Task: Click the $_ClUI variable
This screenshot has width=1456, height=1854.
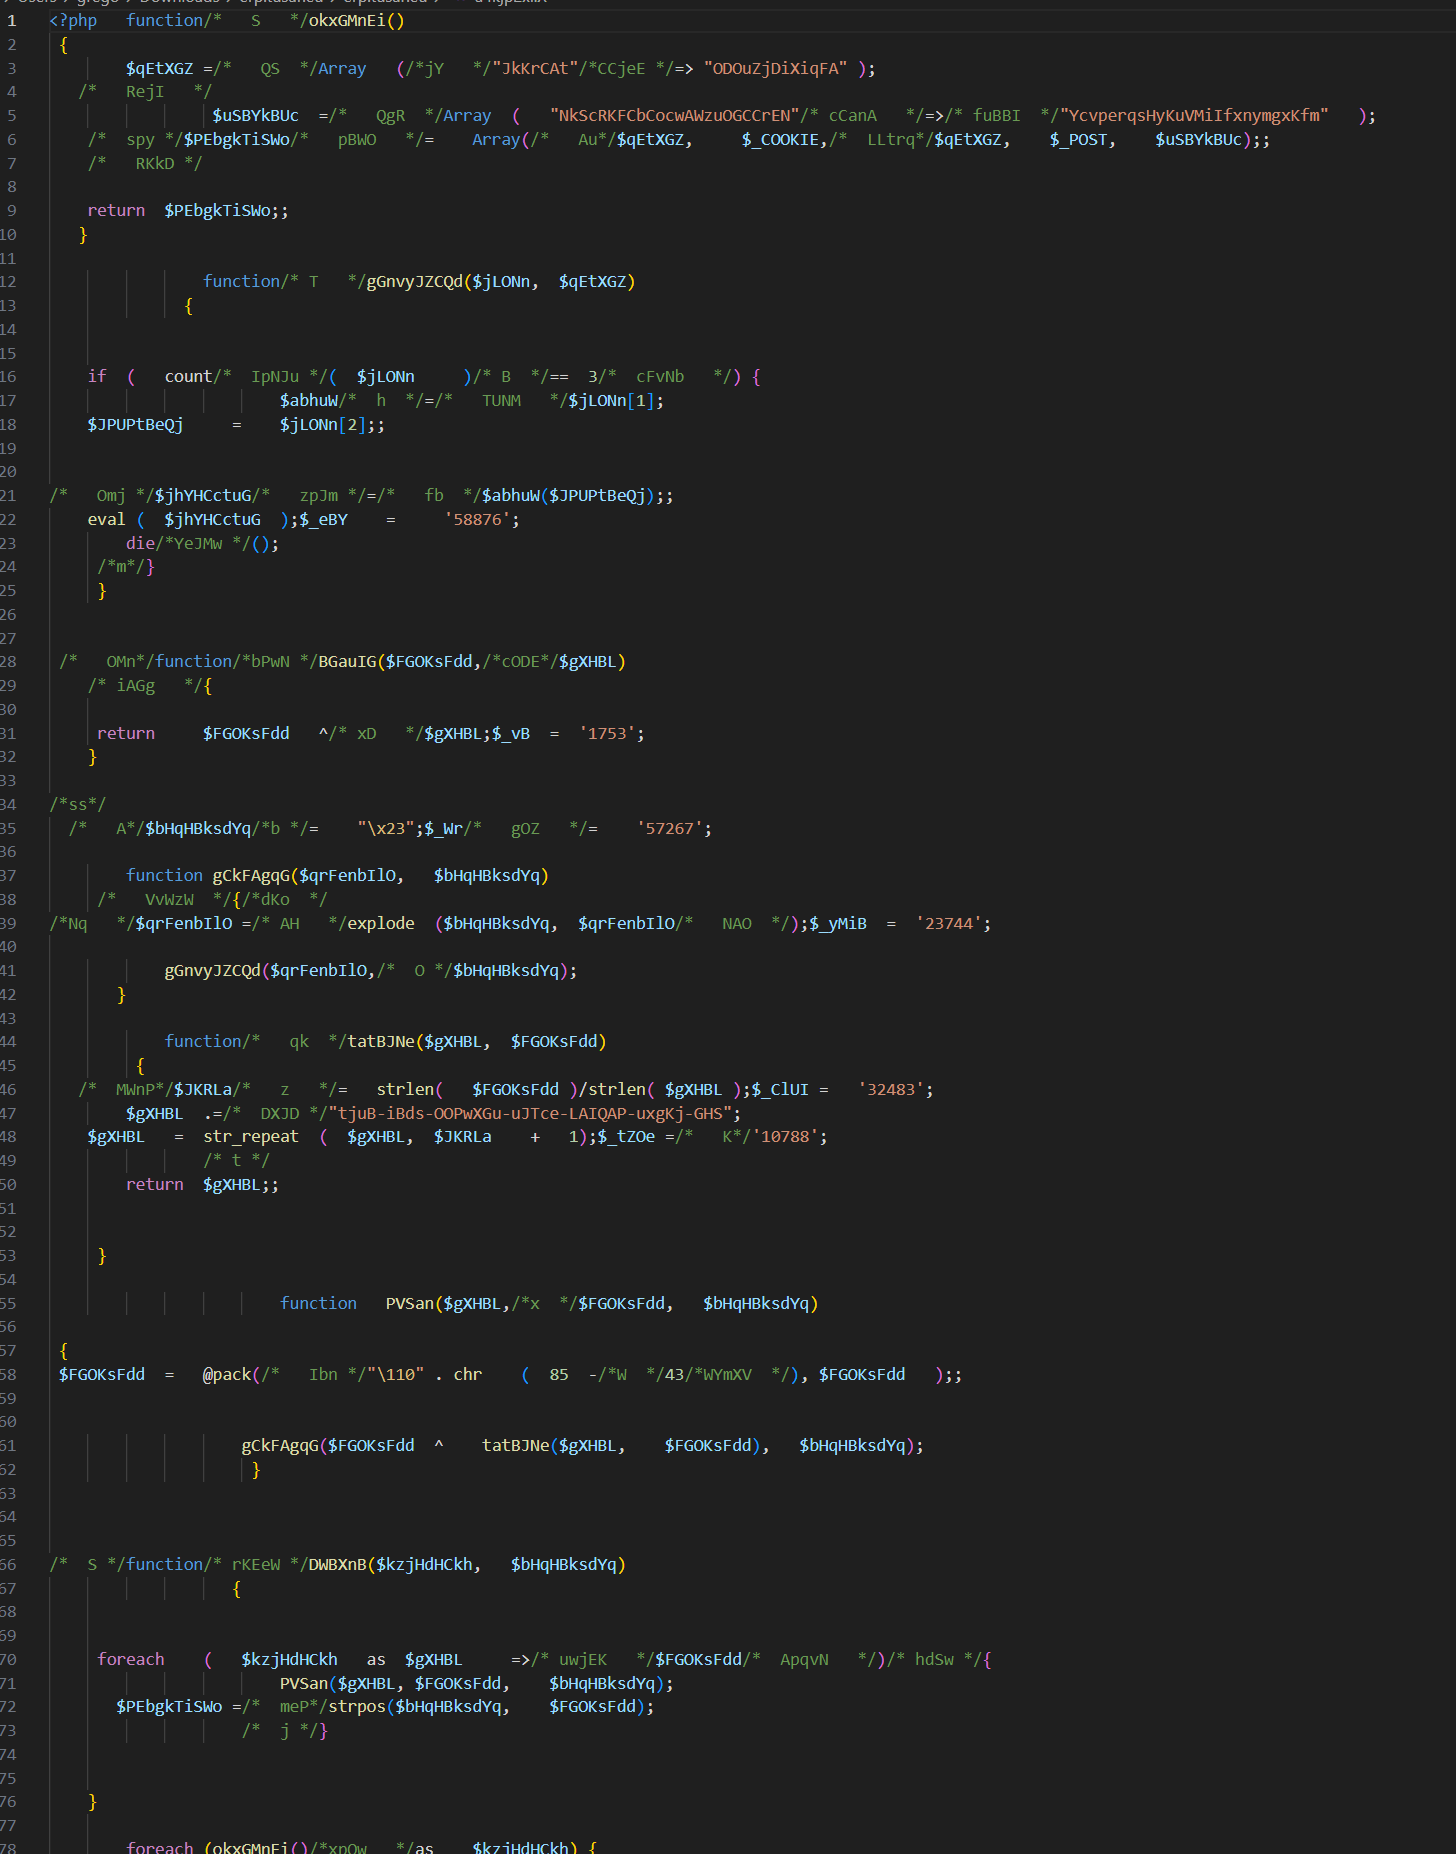Action: [780, 1089]
